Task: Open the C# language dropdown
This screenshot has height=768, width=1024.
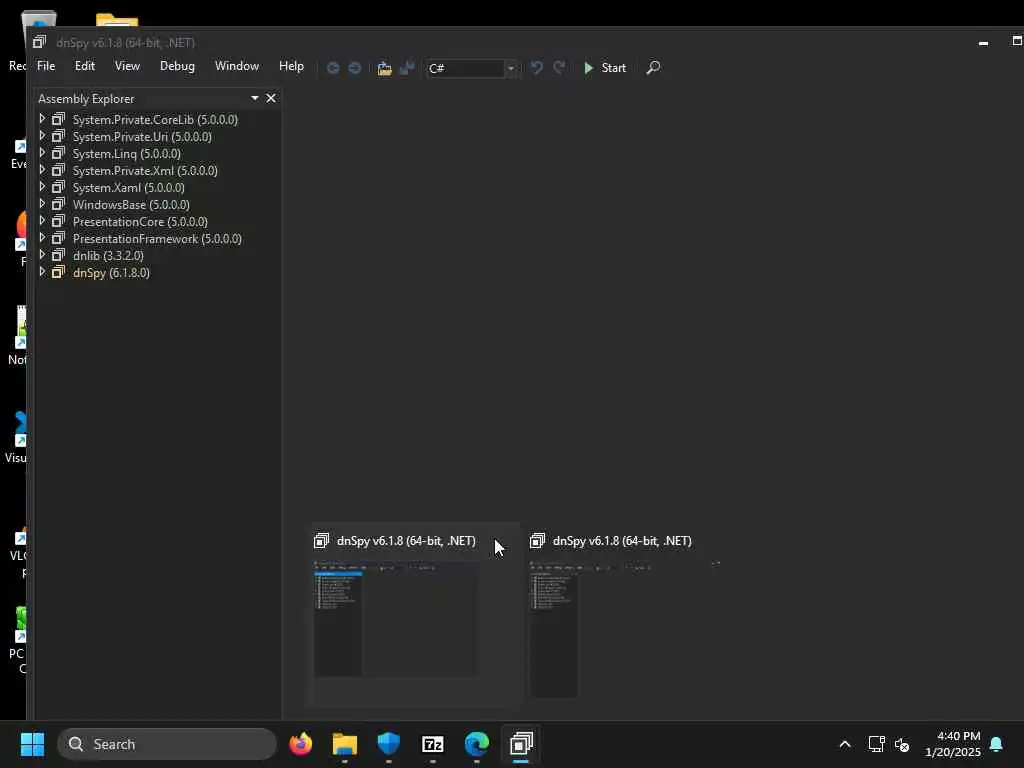Action: tap(511, 68)
